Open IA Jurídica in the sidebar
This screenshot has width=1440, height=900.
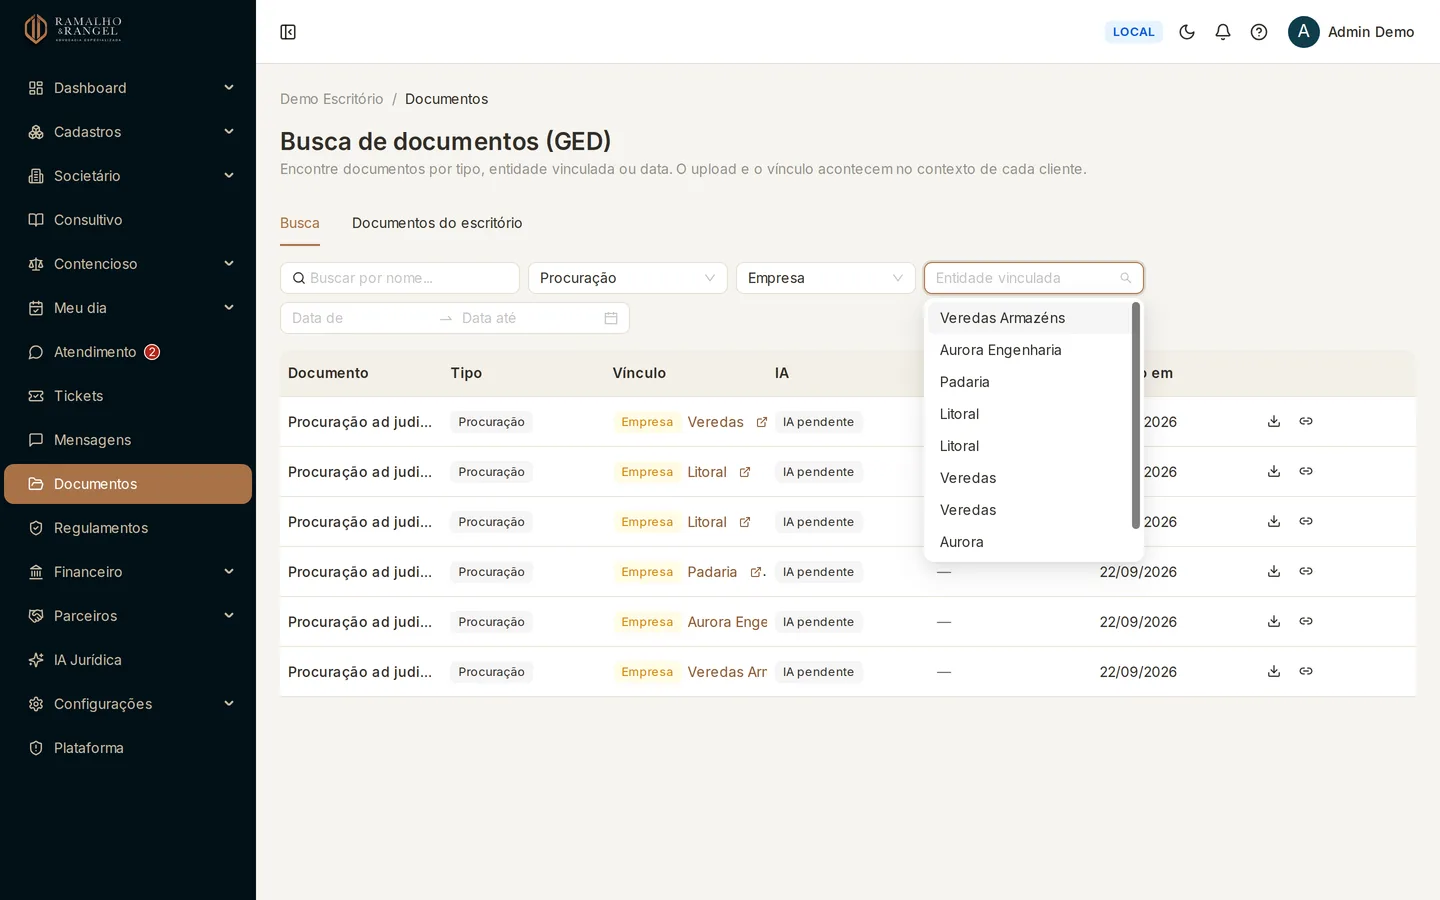coord(128,660)
